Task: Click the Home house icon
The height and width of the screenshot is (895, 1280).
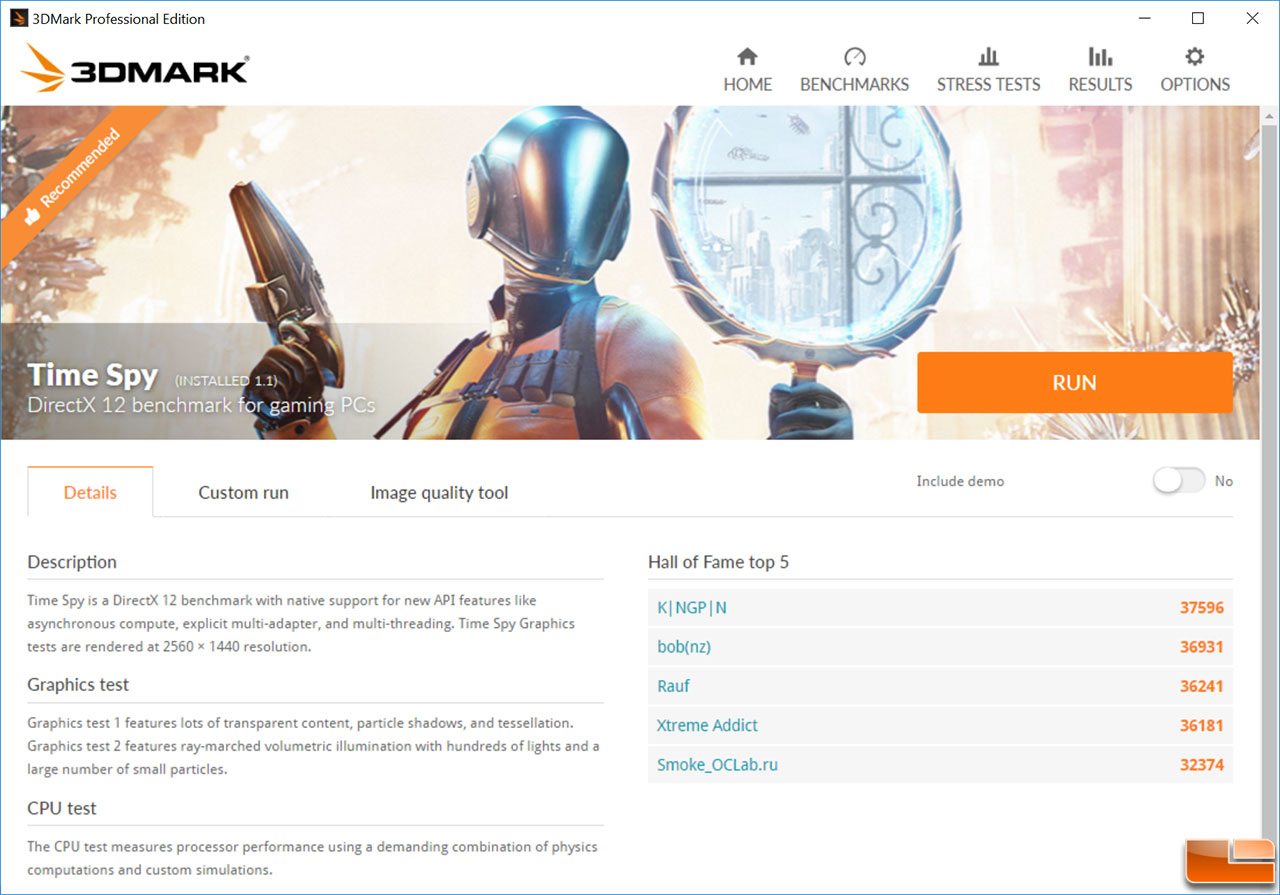Action: pos(747,56)
